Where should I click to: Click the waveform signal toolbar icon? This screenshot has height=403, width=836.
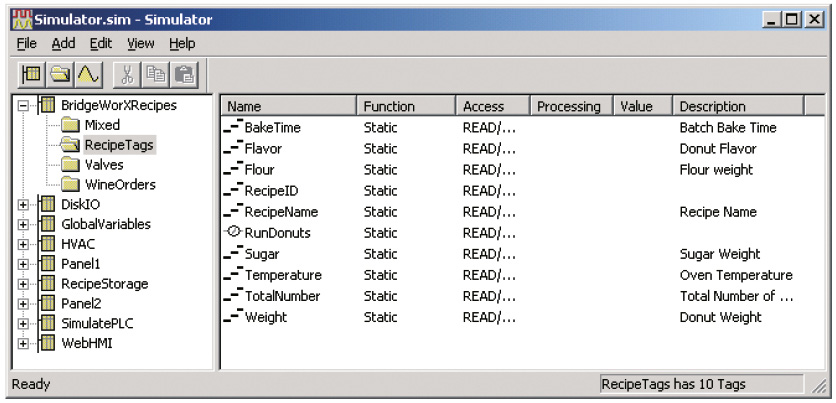pyautogui.click(x=88, y=75)
